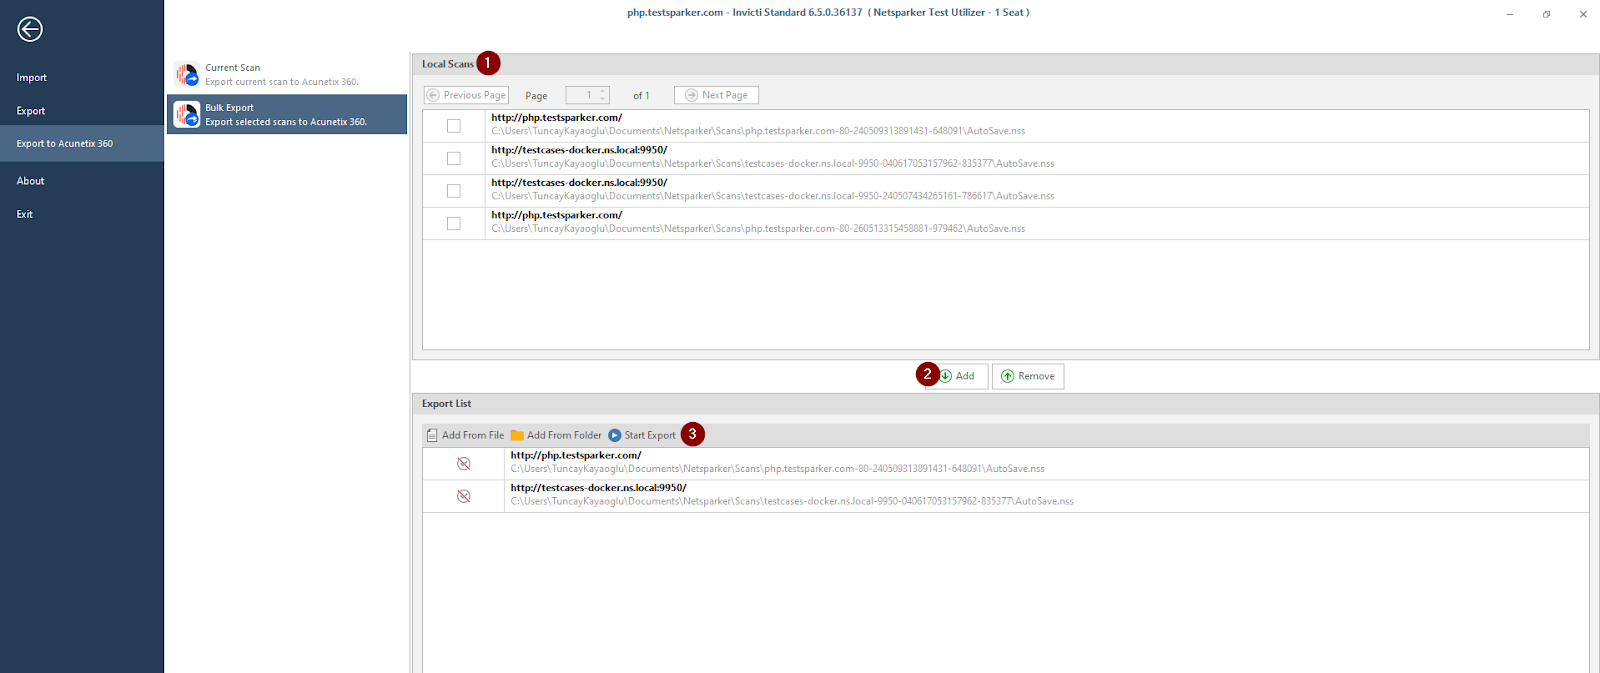Click the Start Export play icon
The height and width of the screenshot is (673, 1600).
pyautogui.click(x=615, y=435)
